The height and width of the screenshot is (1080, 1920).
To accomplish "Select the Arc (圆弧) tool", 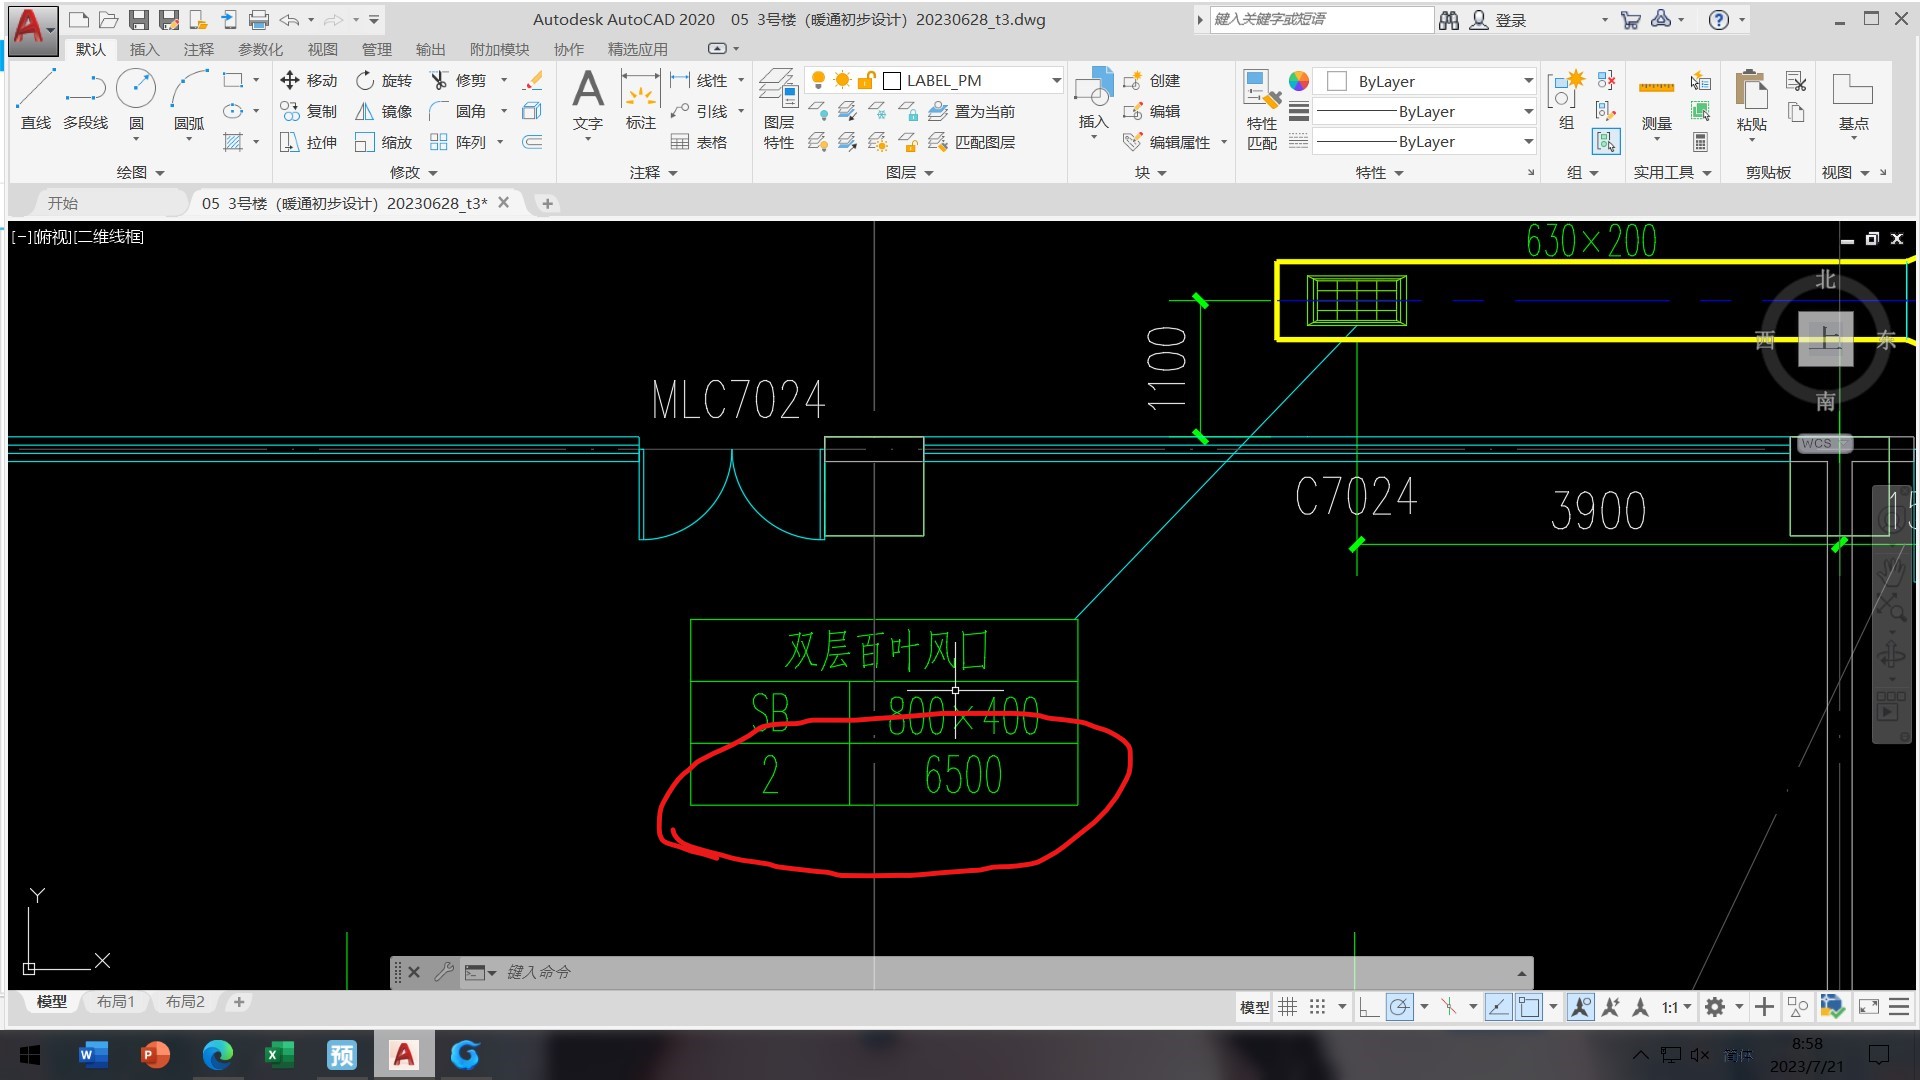I will point(189,99).
